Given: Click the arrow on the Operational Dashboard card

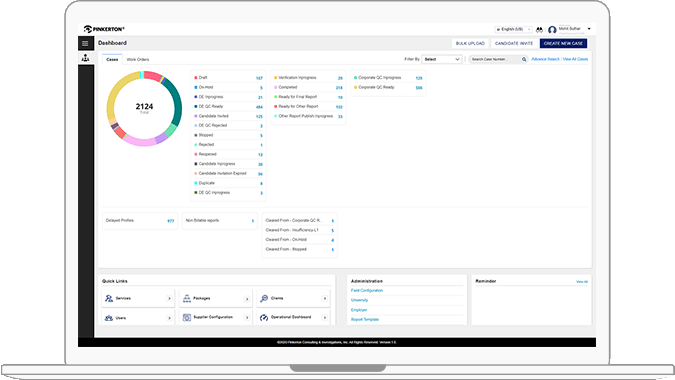Looking at the screenshot, I should (x=325, y=318).
